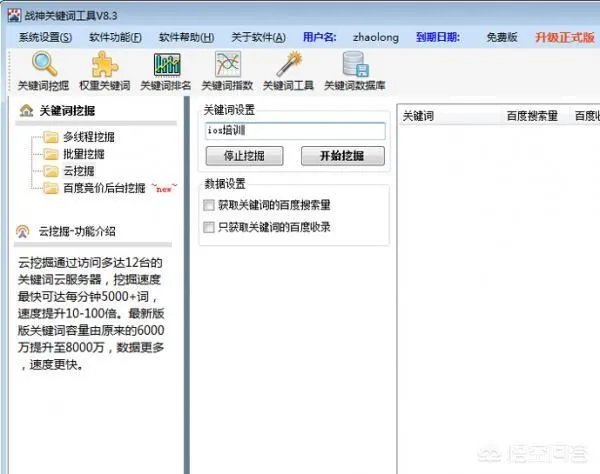Click the 用户名: label
The height and width of the screenshot is (474, 600).
pos(320,37)
